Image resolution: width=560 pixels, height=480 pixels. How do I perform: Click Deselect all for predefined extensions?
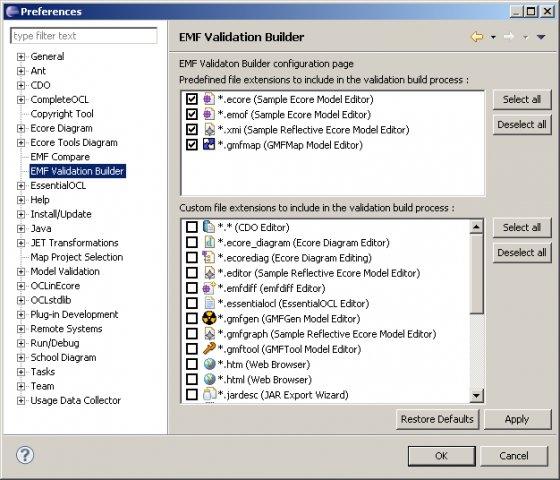(x=522, y=124)
